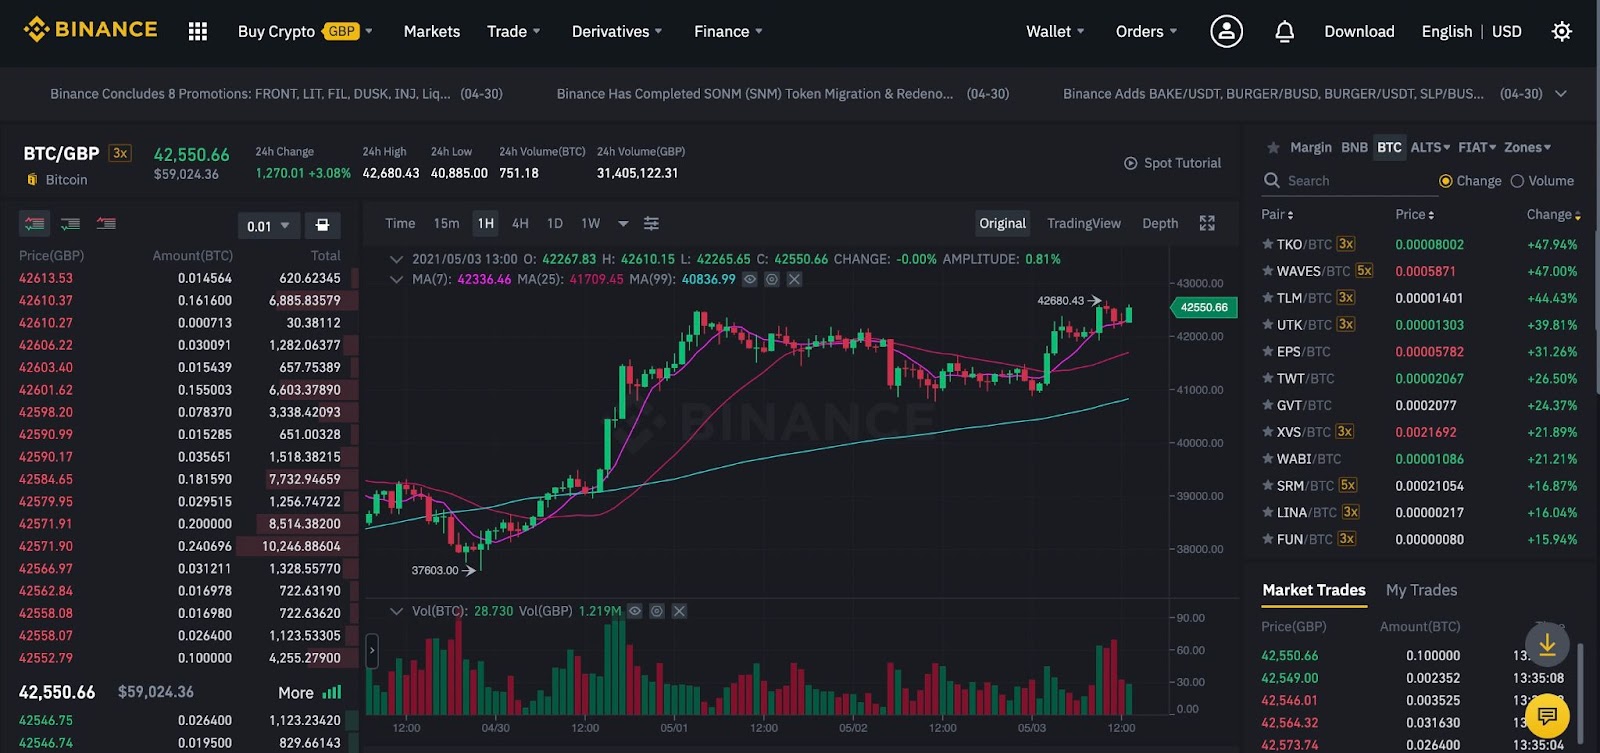Open the yellow chat support button

pyautogui.click(x=1547, y=715)
